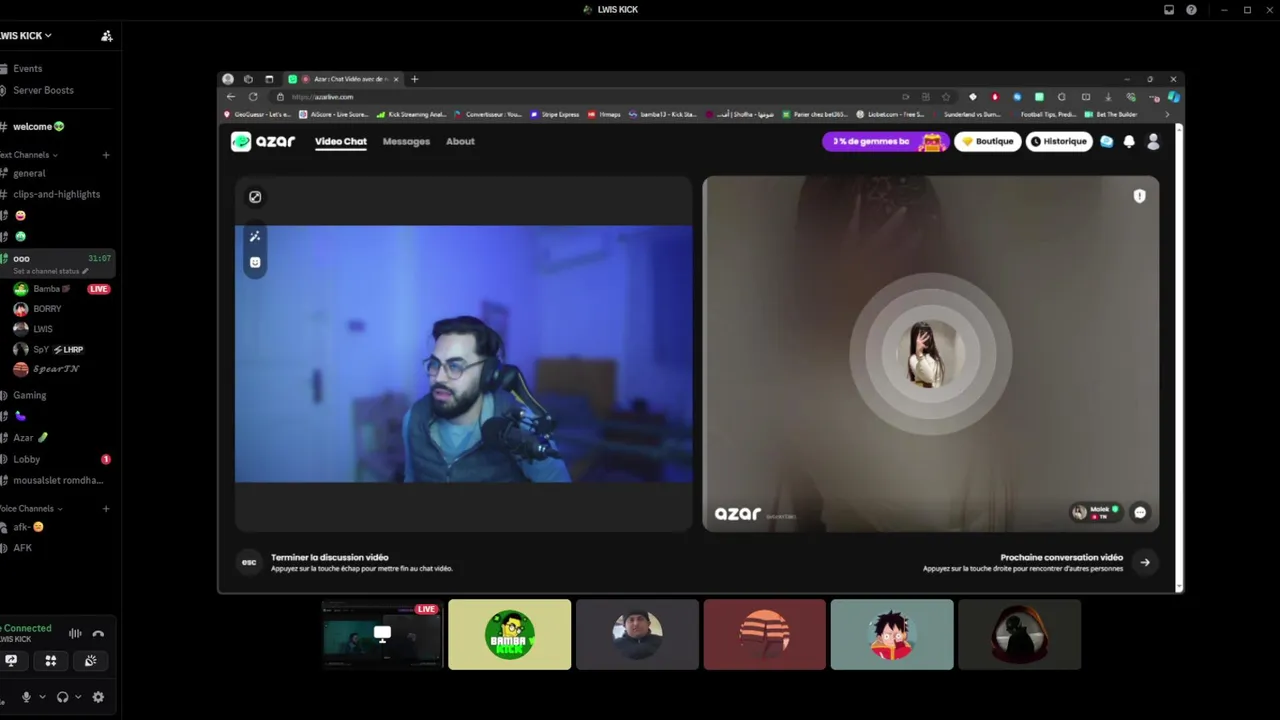Open the browser downloads icon

[1108, 97]
